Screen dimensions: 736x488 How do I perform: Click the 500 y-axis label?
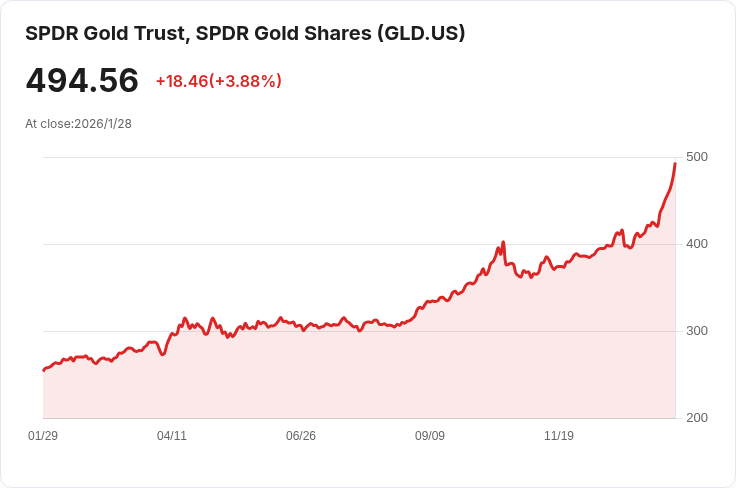tap(697, 157)
